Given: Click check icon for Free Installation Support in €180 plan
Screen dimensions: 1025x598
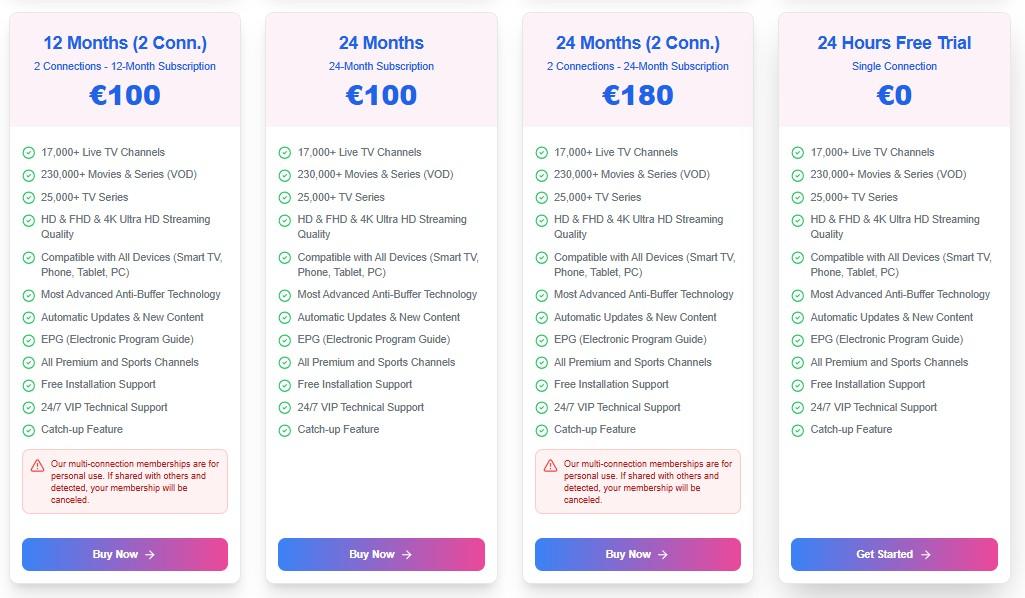Looking at the screenshot, I should [x=541, y=385].
